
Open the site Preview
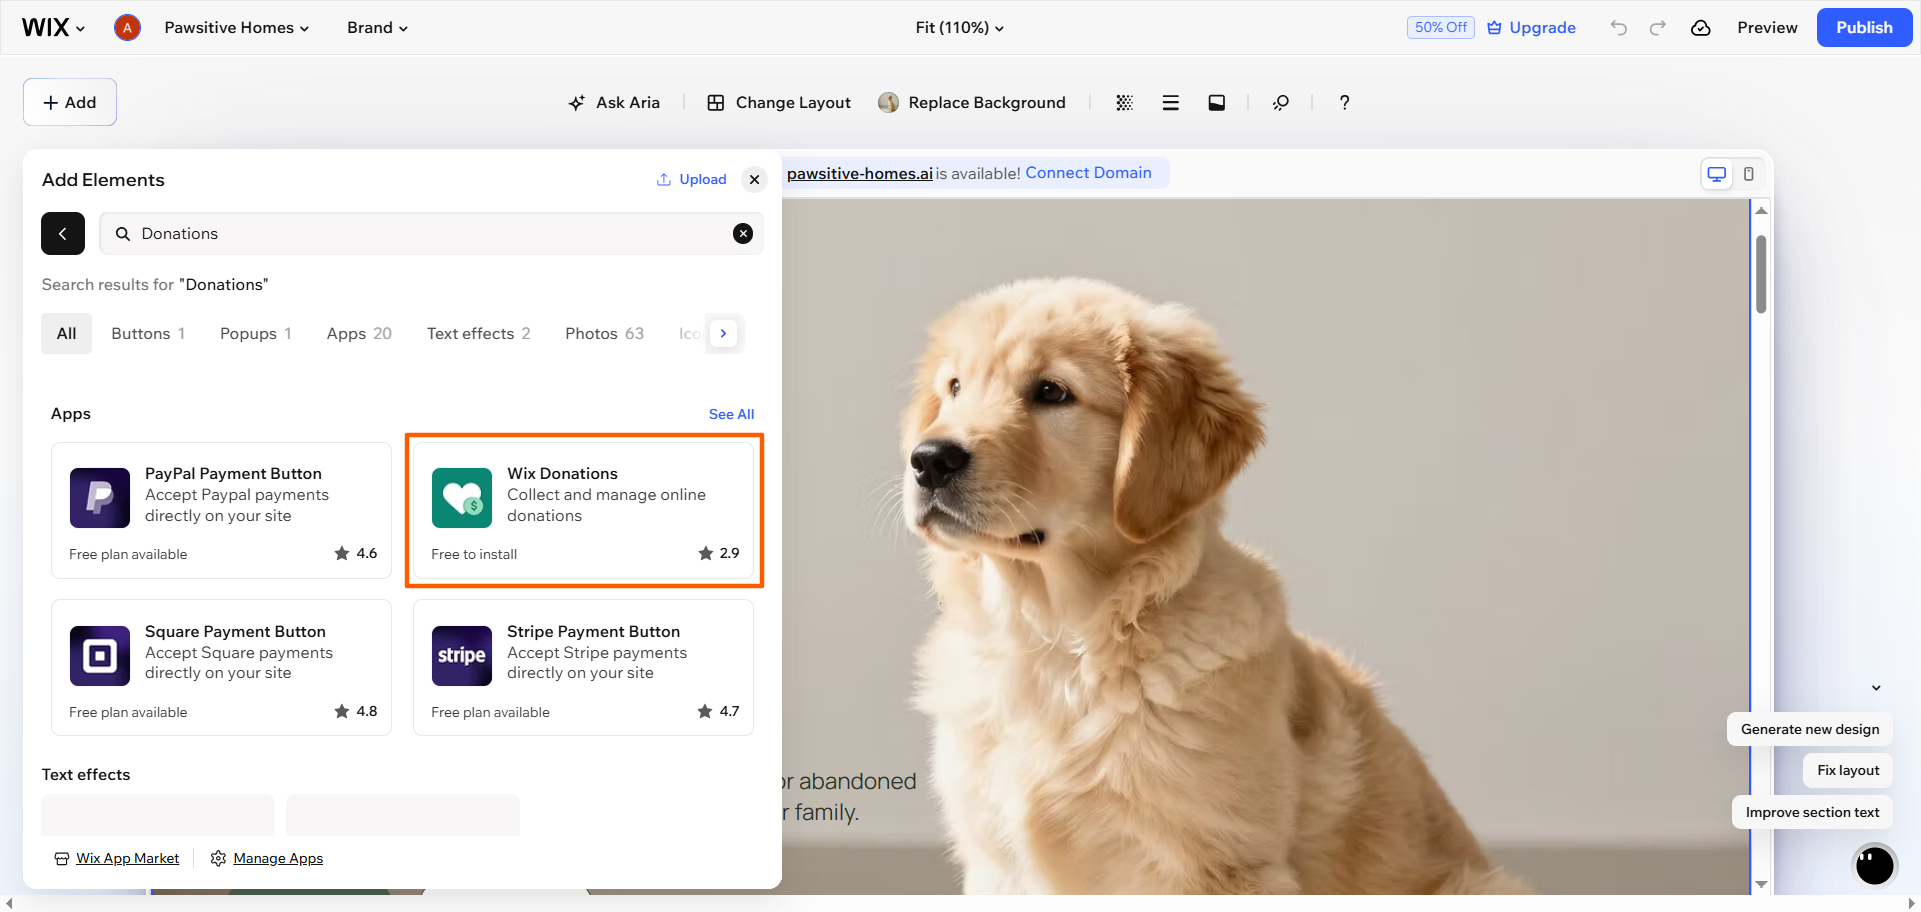[1767, 27]
